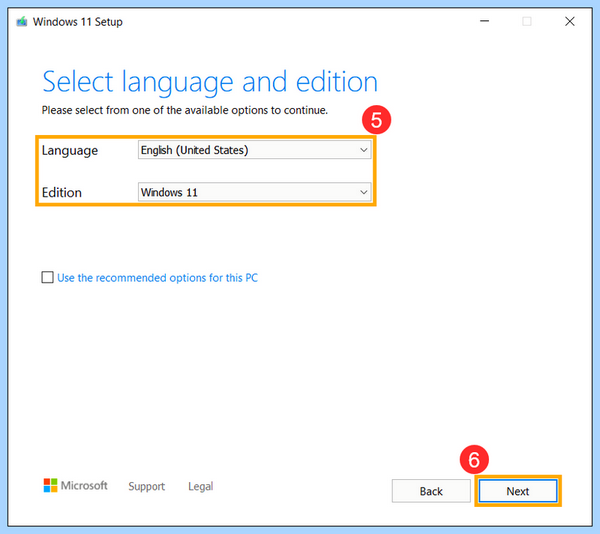This screenshot has height=534, width=600.
Task: Minimize the Windows 11 Setup window
Action: (x=484, y=21)
